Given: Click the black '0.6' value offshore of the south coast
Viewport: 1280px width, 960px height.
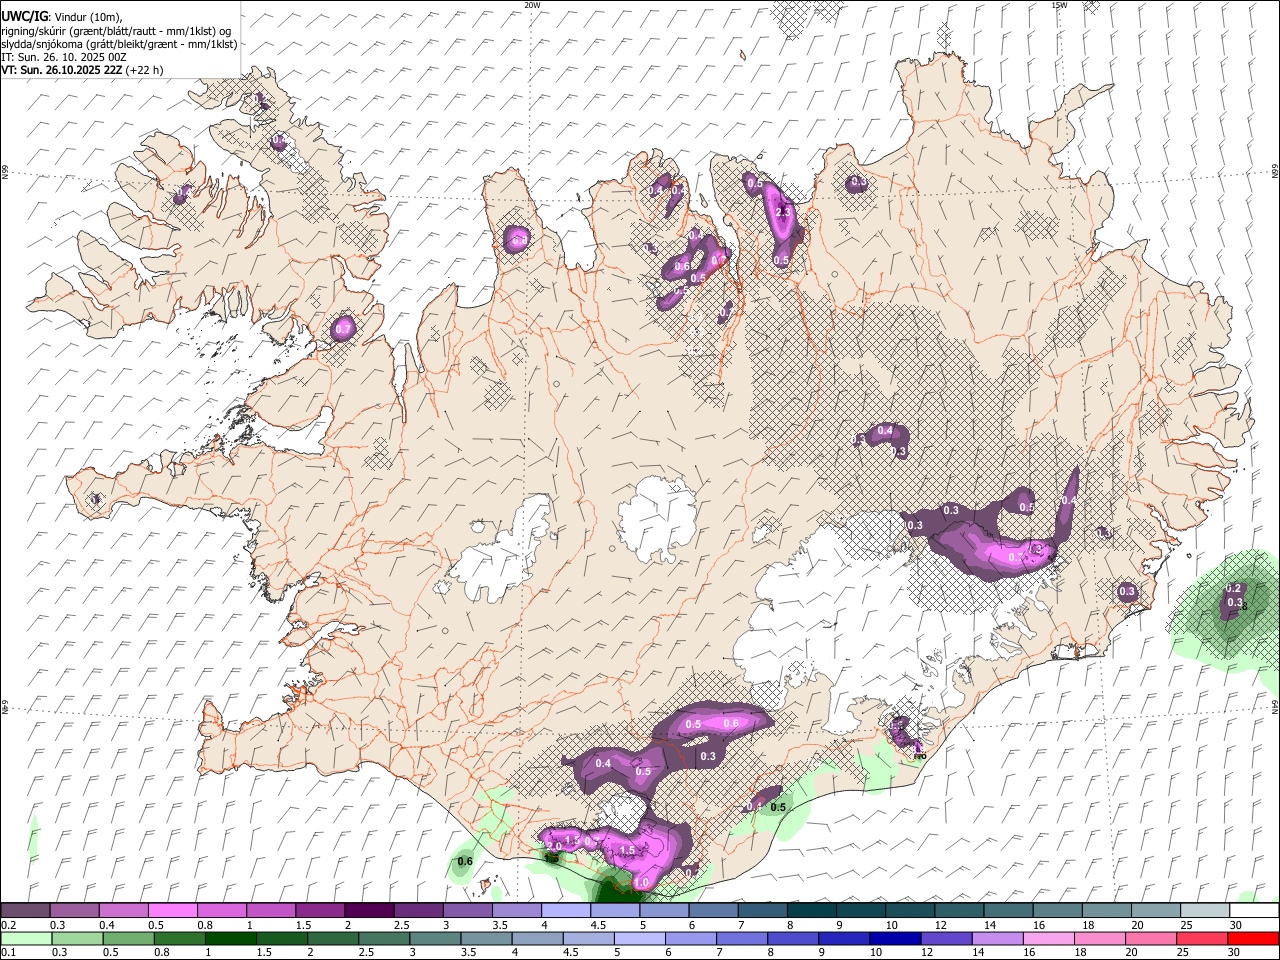Looking at the screenshot, I should 465,861.
